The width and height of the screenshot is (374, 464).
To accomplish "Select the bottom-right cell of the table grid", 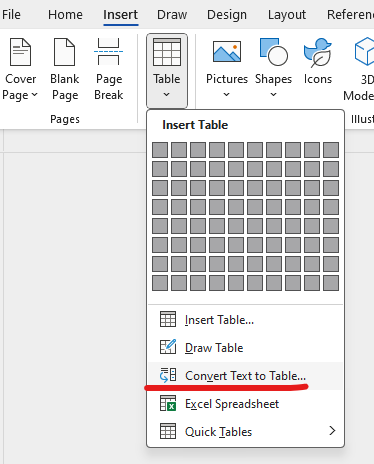I will (x=331, y=283).
